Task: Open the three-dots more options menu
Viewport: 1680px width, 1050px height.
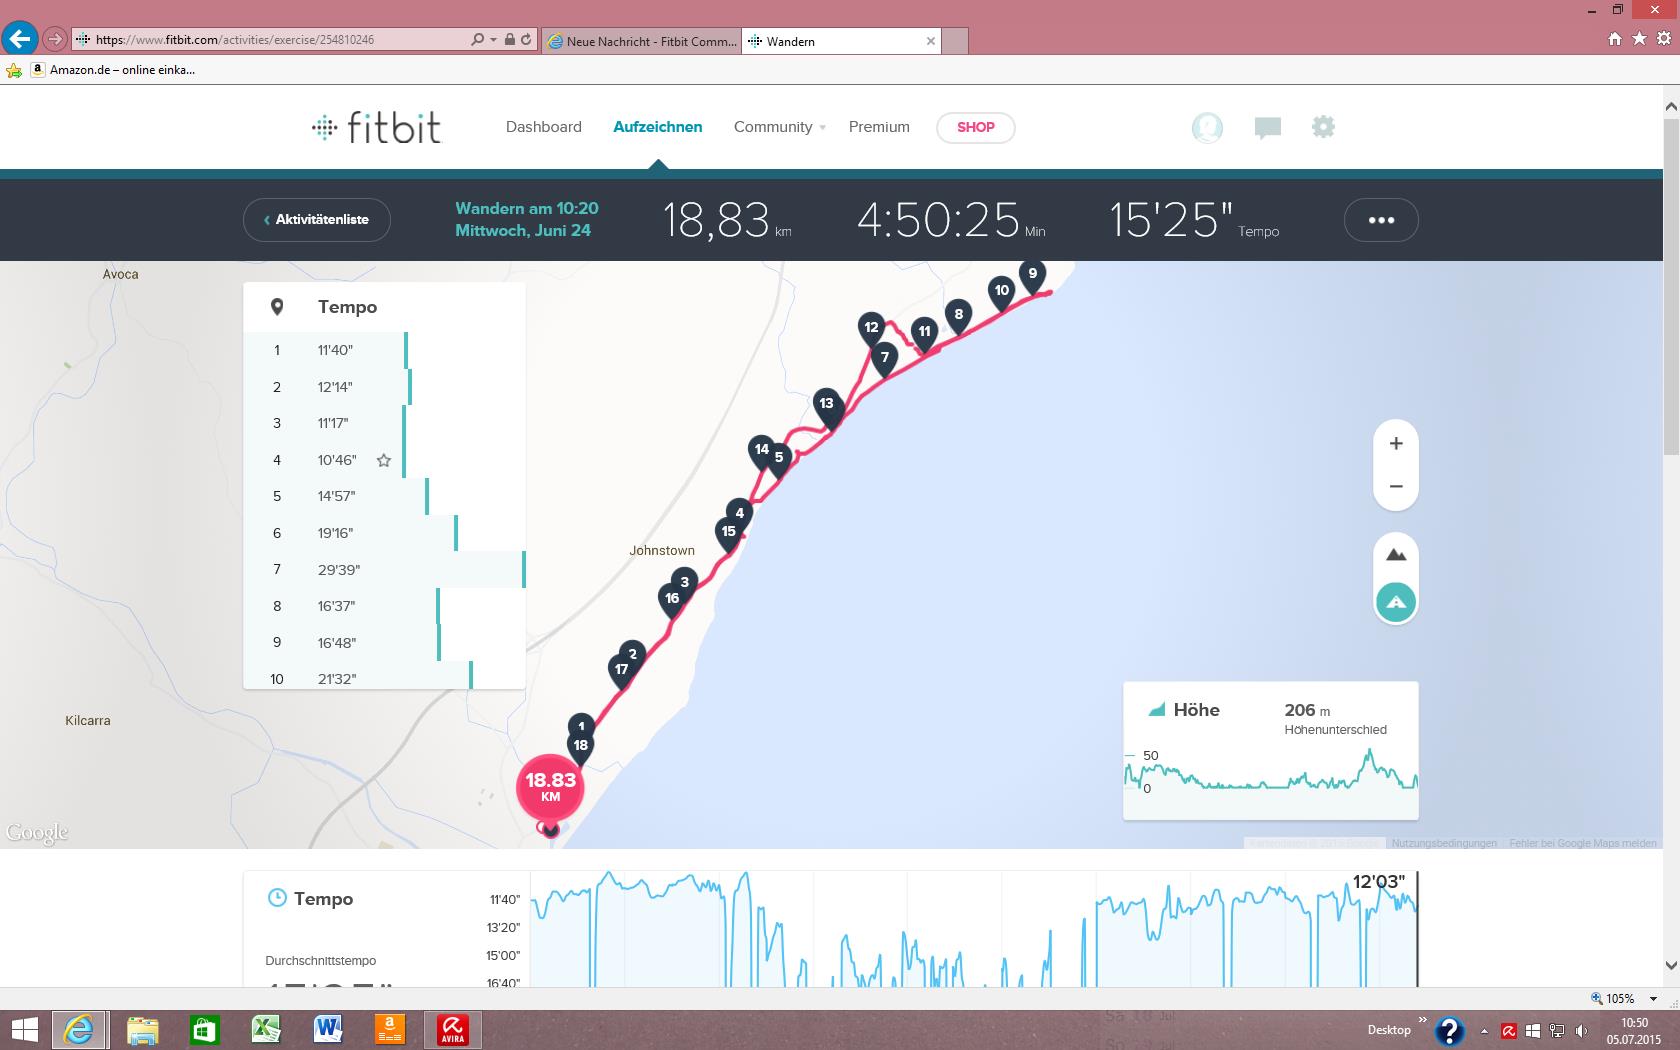Action: [1381, 220]
